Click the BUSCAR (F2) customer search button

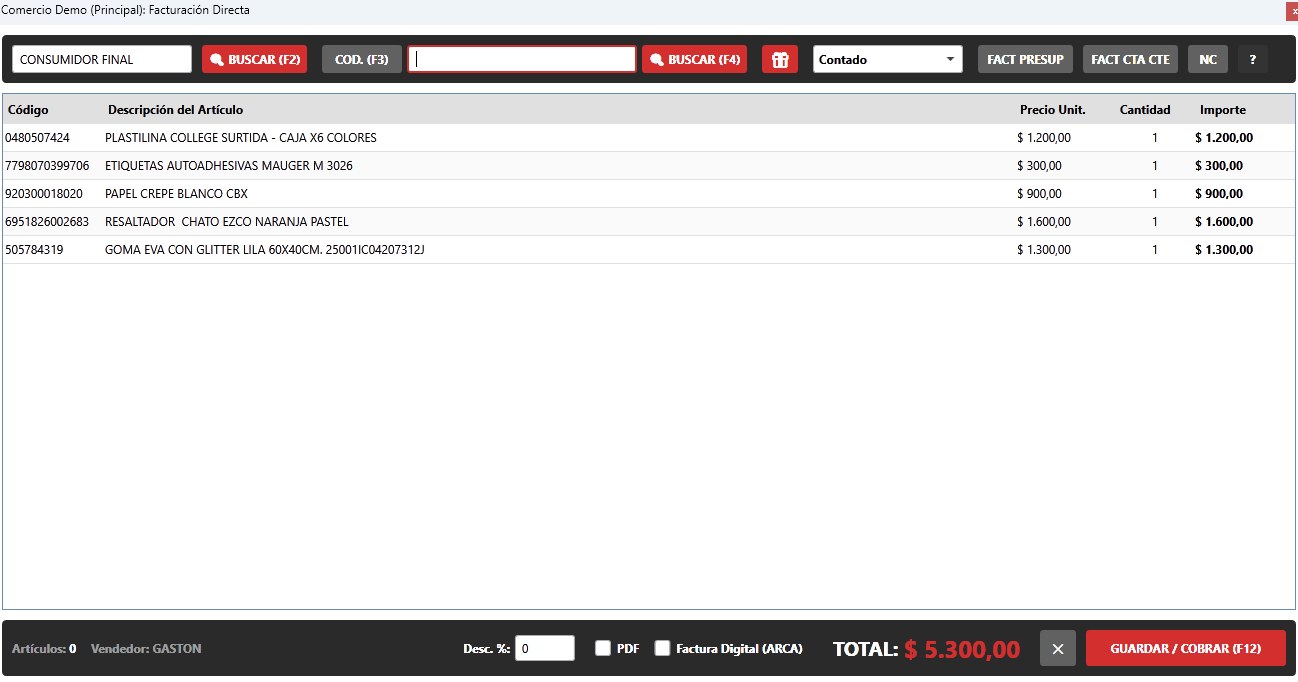pyautogui.click(x=255, y=59)
